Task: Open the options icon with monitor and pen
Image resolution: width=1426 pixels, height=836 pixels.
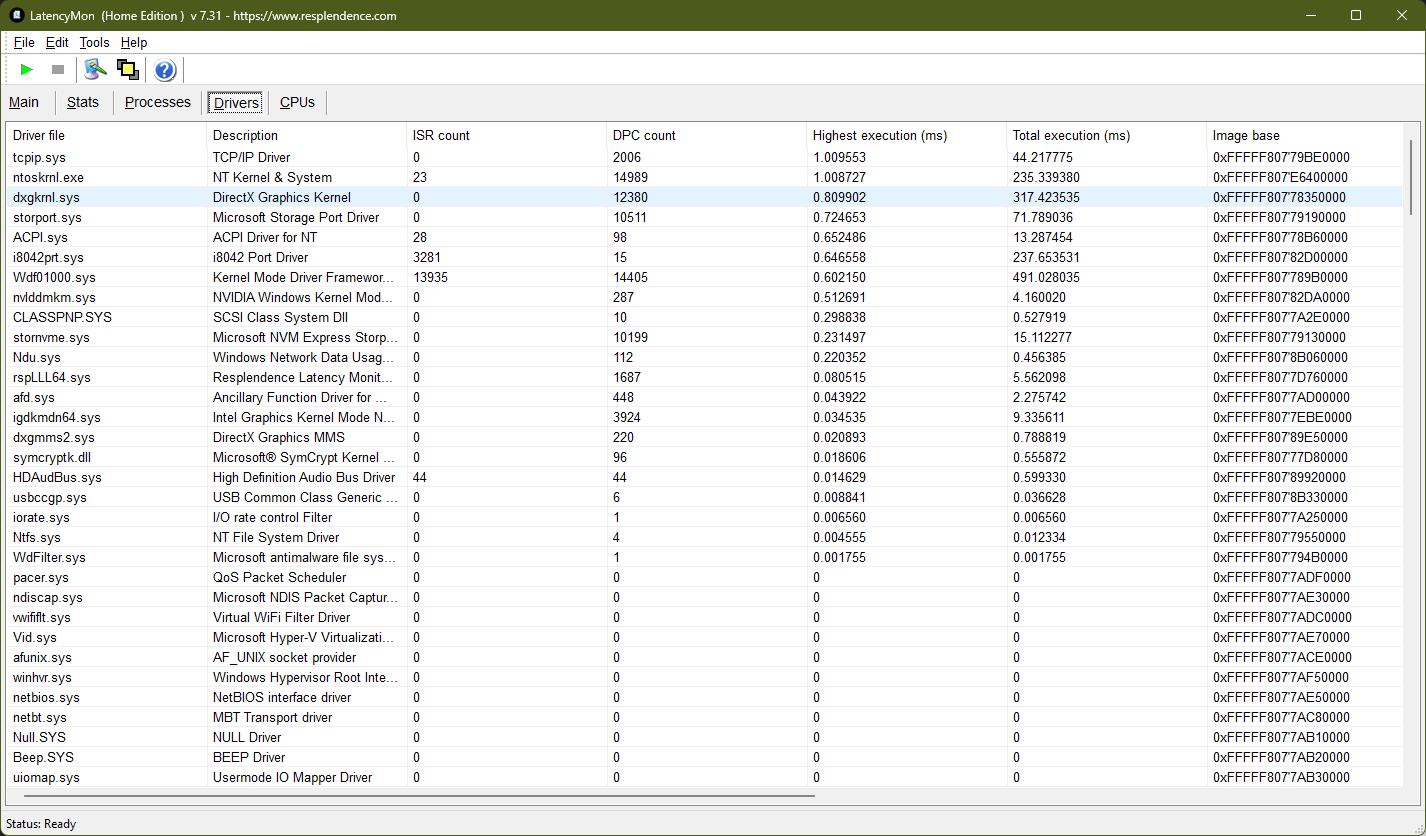Action: point(95,69)
